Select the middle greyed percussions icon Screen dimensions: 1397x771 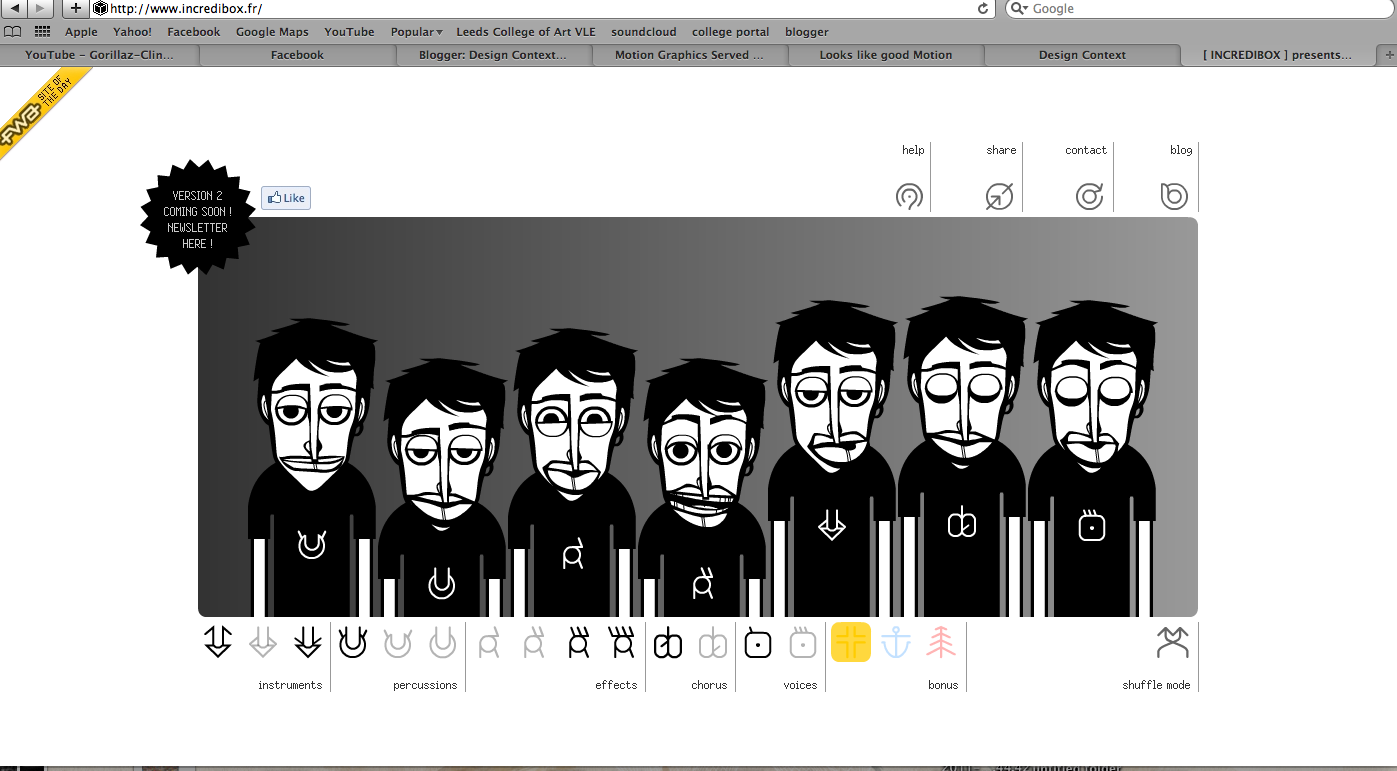pos(398,642)
